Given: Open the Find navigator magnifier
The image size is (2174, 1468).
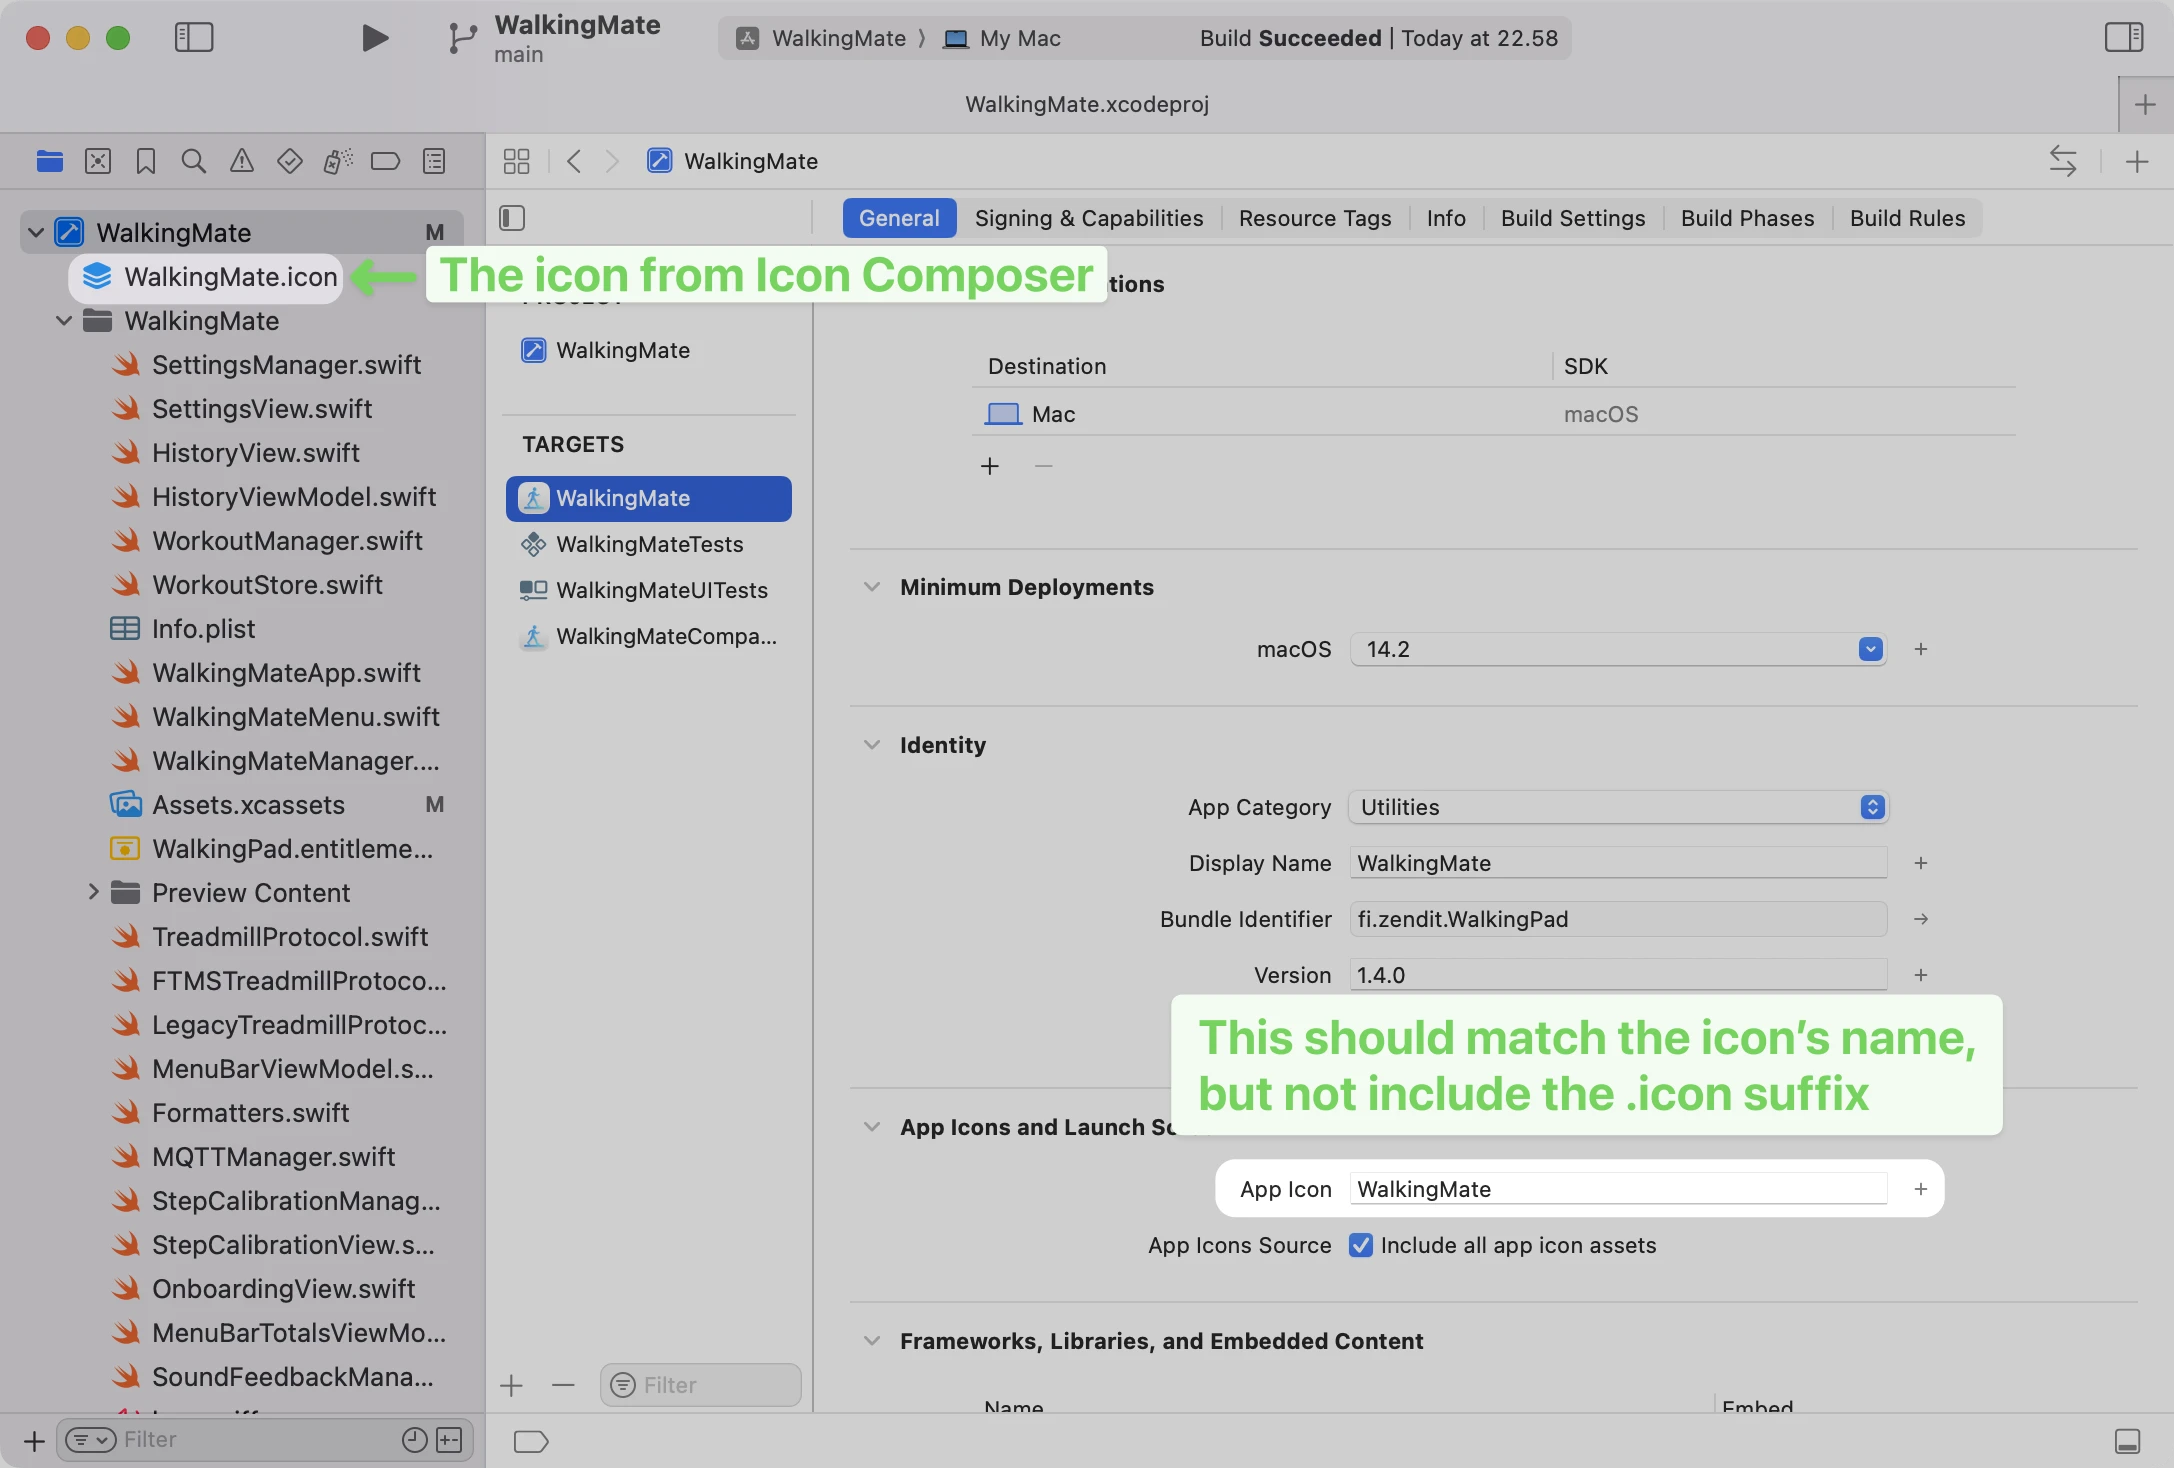Looking at the screenshot, I should coord(194,161).
